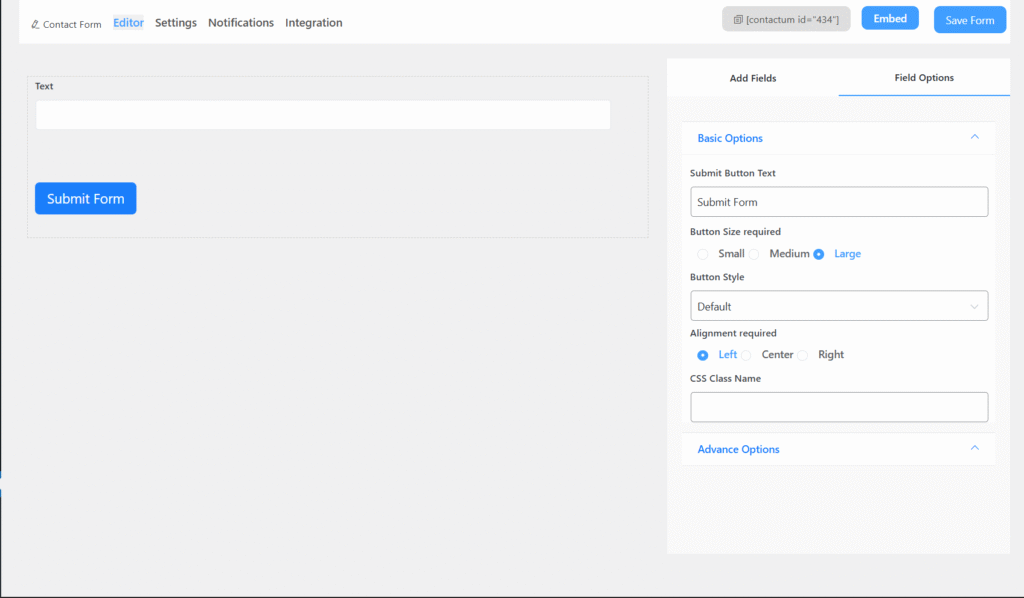Switch to the Field Options tab
The image size is (1024, 598).
click(923, 78)
